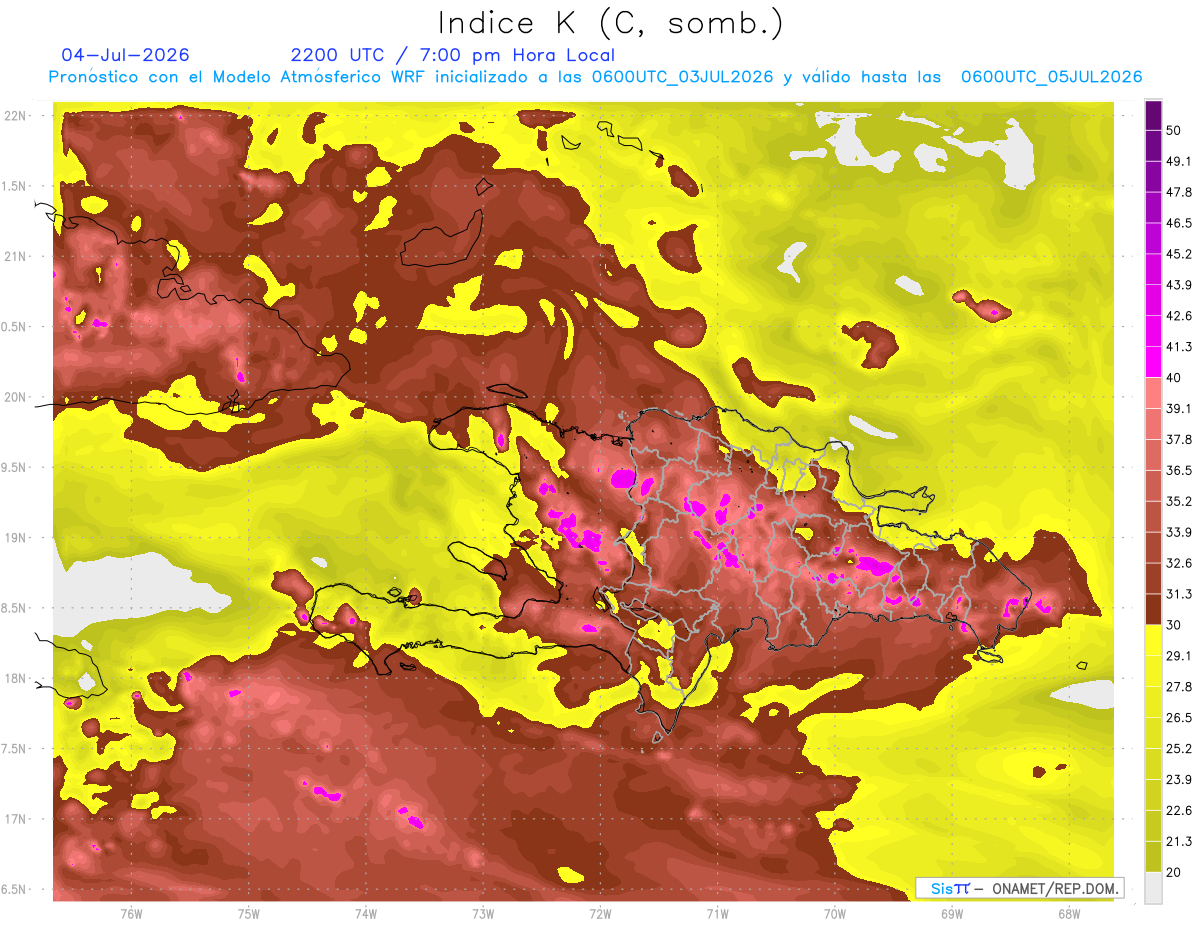
Task: Click the colorbar label "32.6"
Action: (x=1179, y=563)
